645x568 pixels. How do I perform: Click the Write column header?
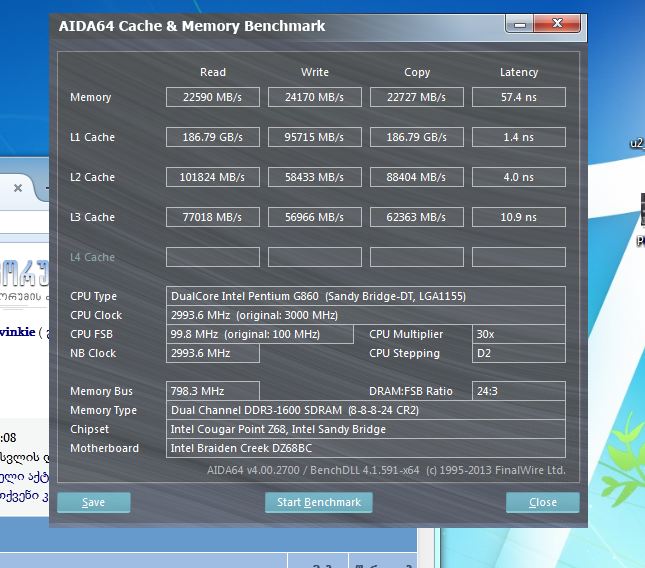point(315,72)
